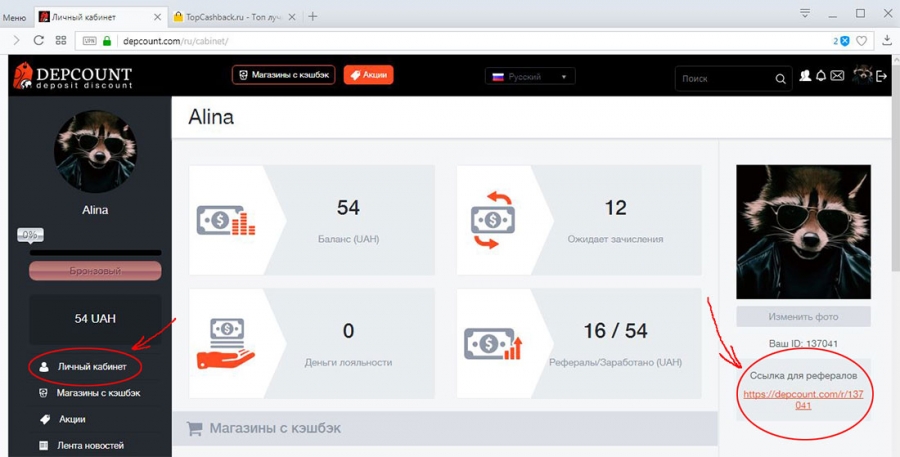Open the browser Меню button
900x457 pixels.
14,17
